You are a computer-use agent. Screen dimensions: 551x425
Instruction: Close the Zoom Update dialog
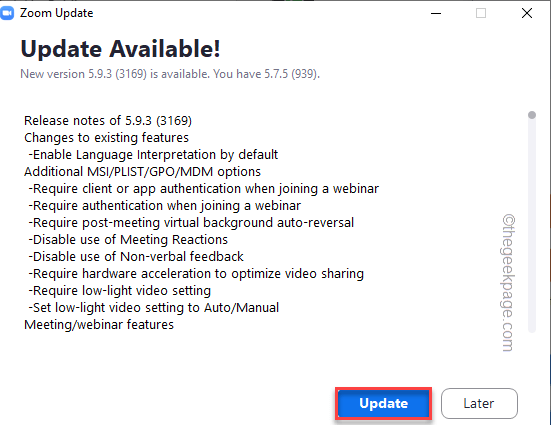click(x=526, y=13)
